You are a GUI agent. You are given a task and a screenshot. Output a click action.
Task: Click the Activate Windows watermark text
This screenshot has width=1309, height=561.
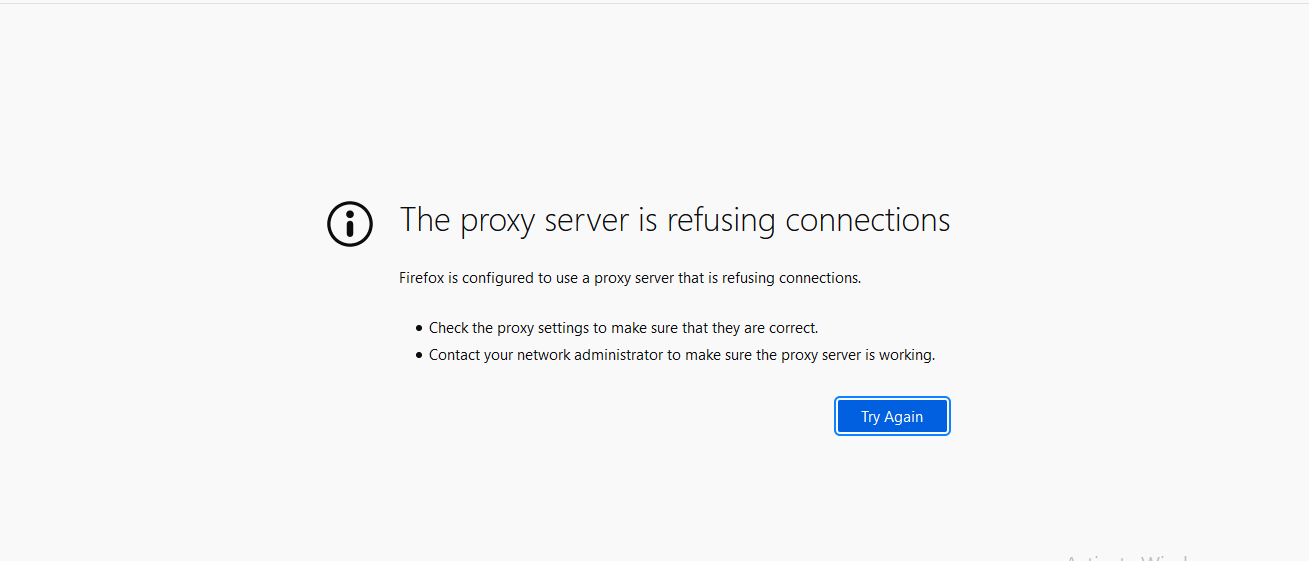[1125, 556]
